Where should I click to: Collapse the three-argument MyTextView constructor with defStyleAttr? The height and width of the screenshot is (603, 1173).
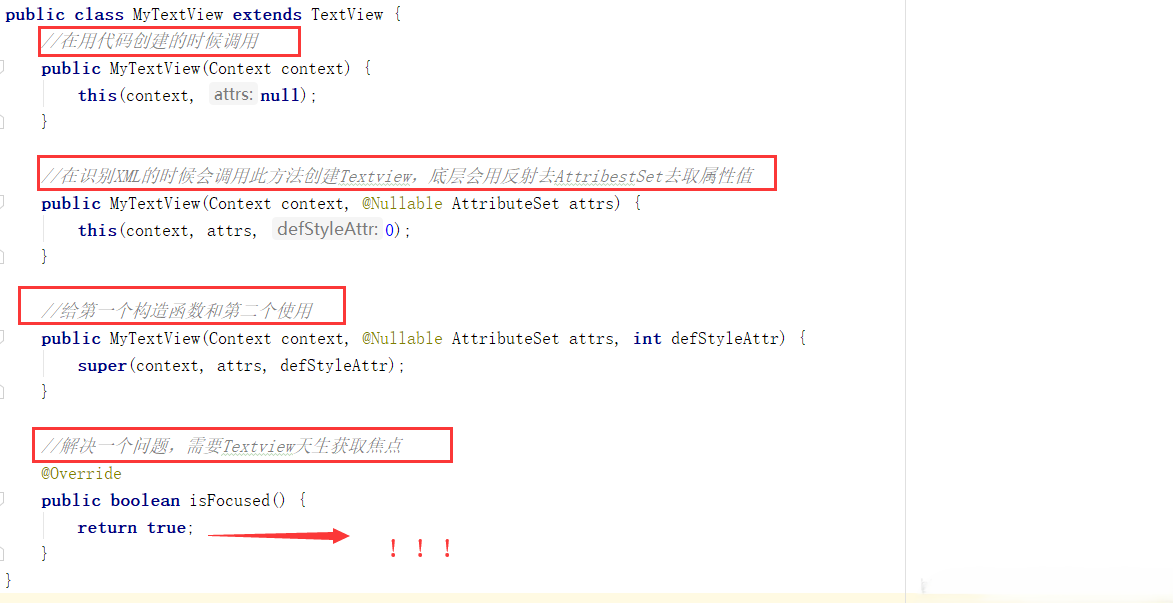pyautogui.click(x=1, y=338)
